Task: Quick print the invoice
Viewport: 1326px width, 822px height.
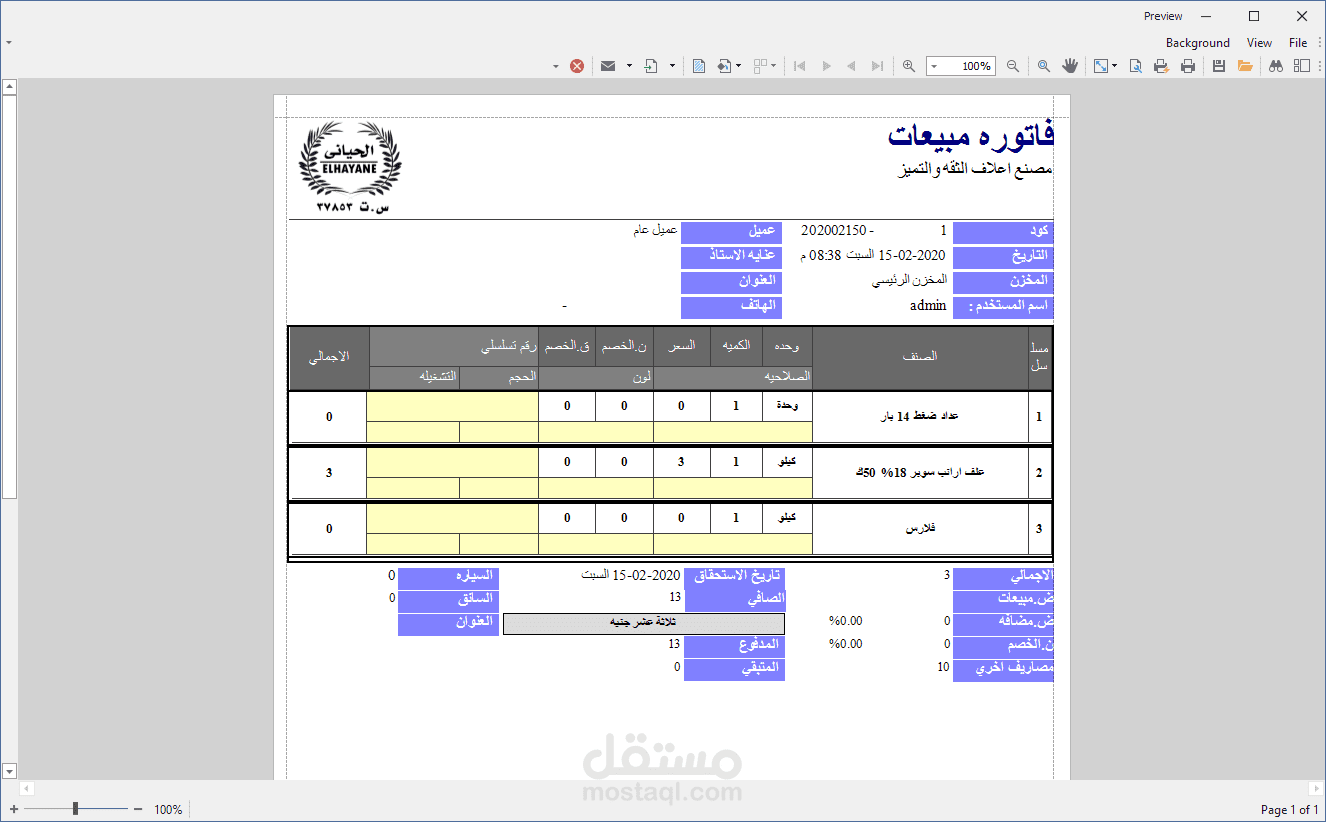Action: (1161, 66)
